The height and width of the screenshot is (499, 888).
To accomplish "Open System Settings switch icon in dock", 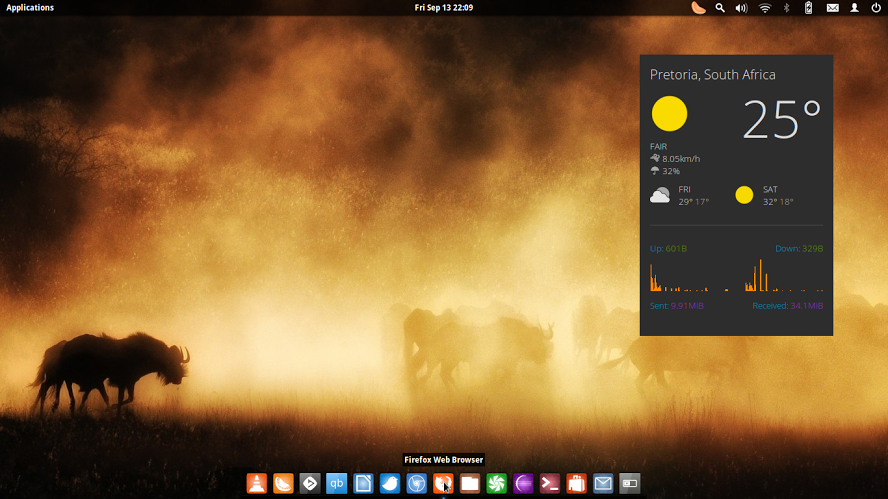I will tap(629, 483).
